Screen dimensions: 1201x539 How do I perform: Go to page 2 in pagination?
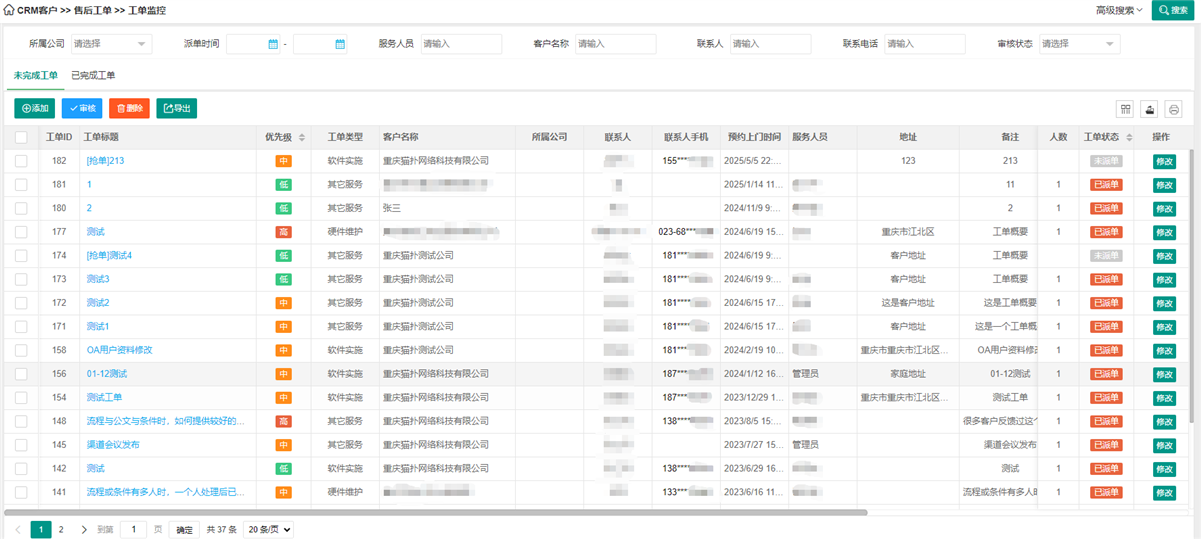[x=61, y=529]
